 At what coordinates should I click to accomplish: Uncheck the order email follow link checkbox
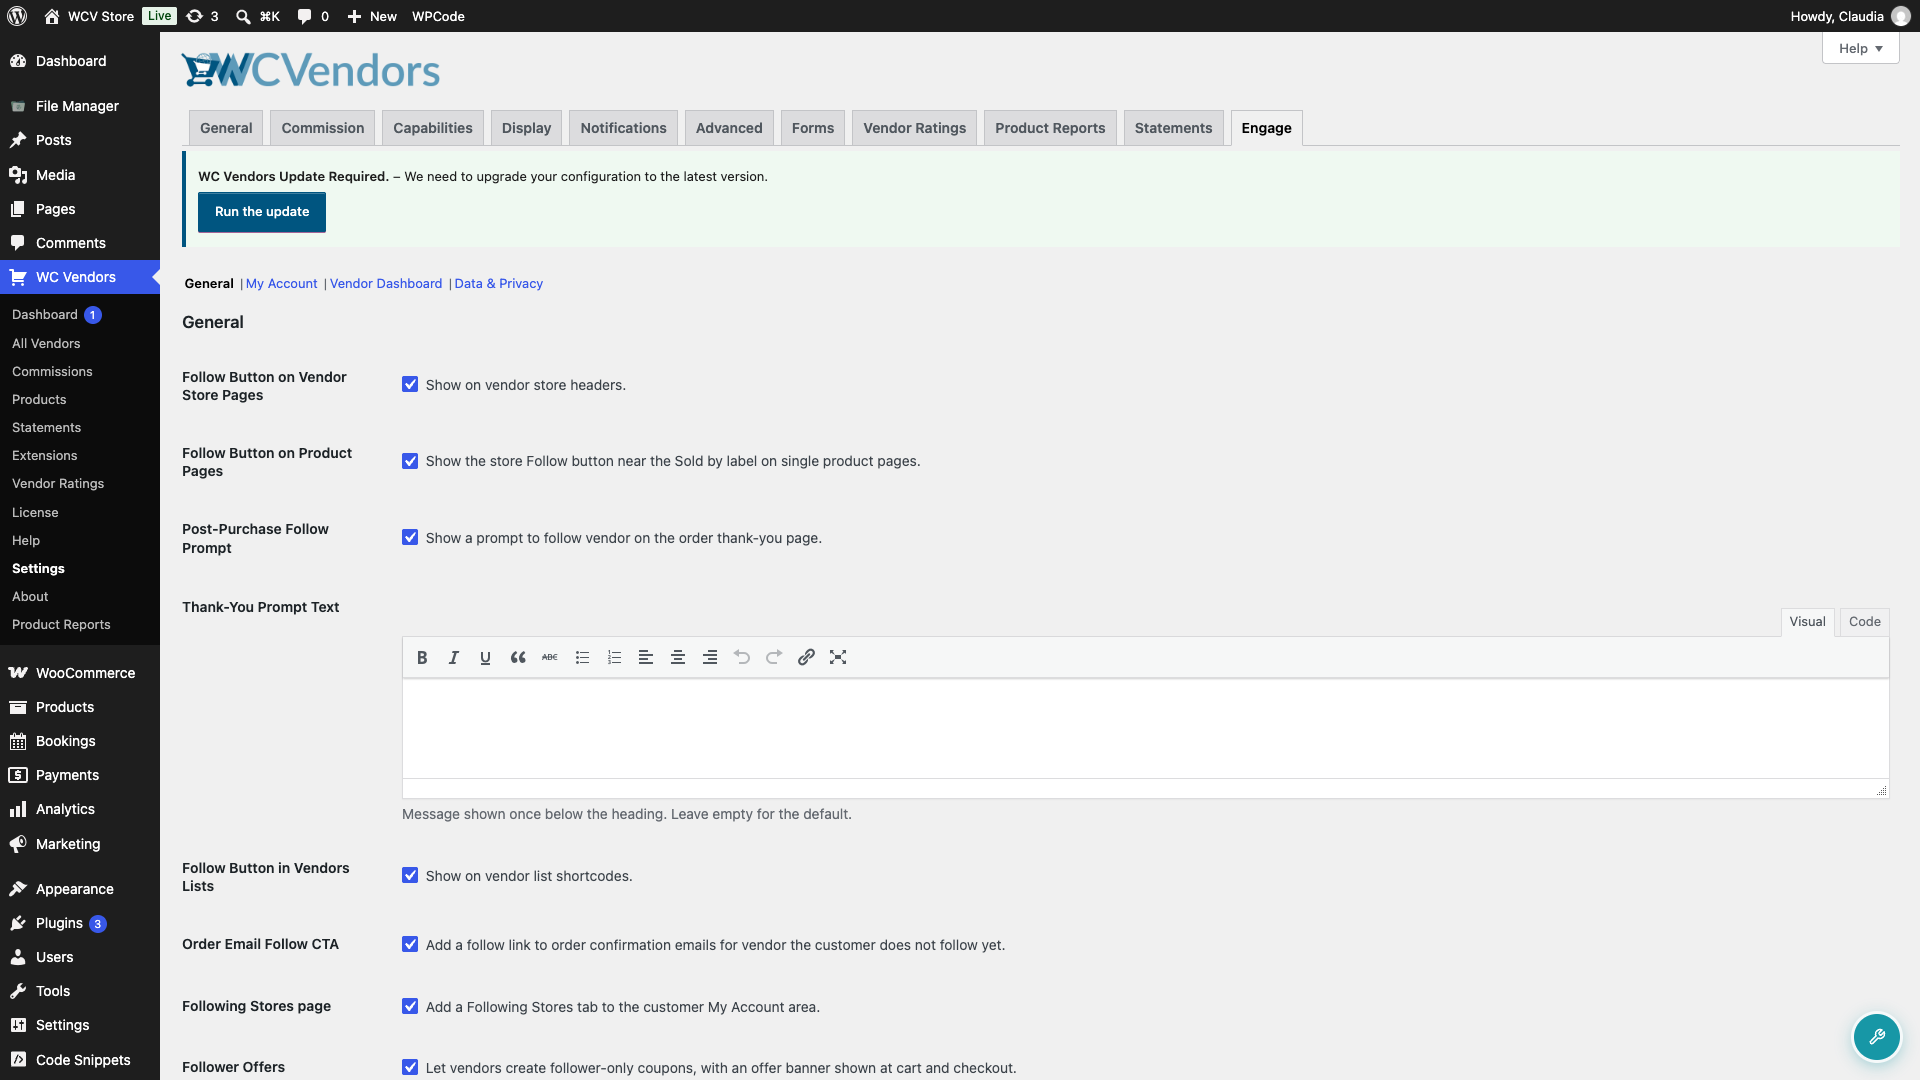(410, 944)
